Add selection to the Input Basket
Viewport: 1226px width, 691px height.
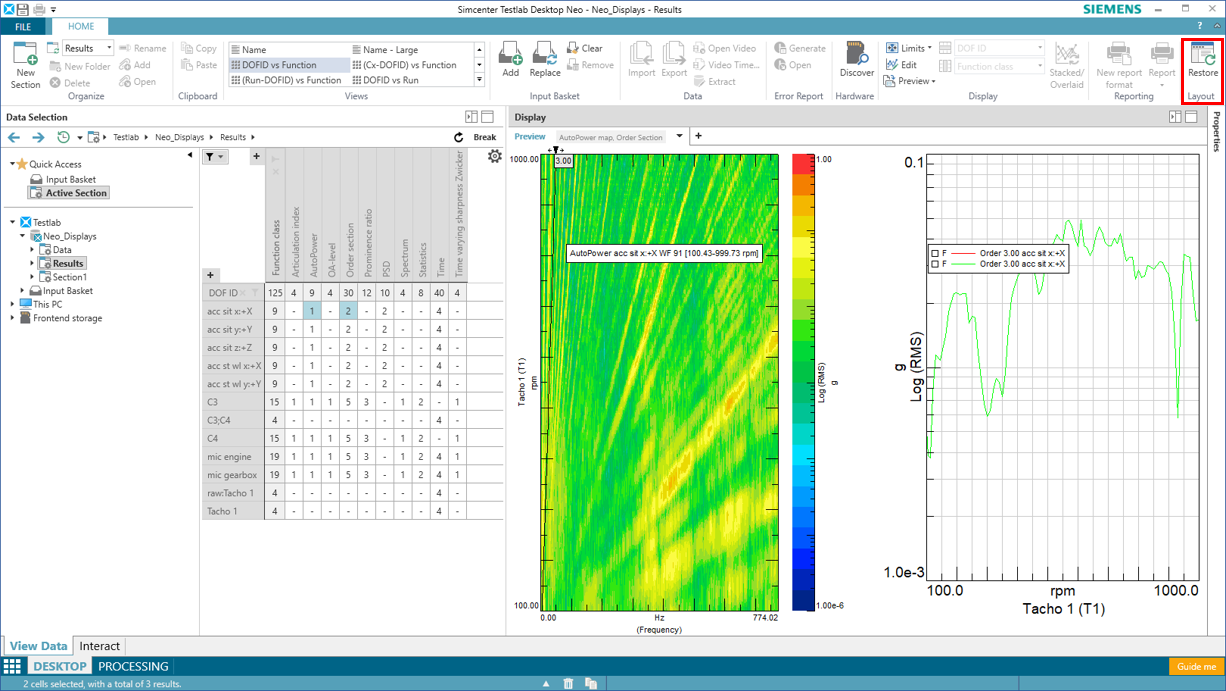coord(510,60)
